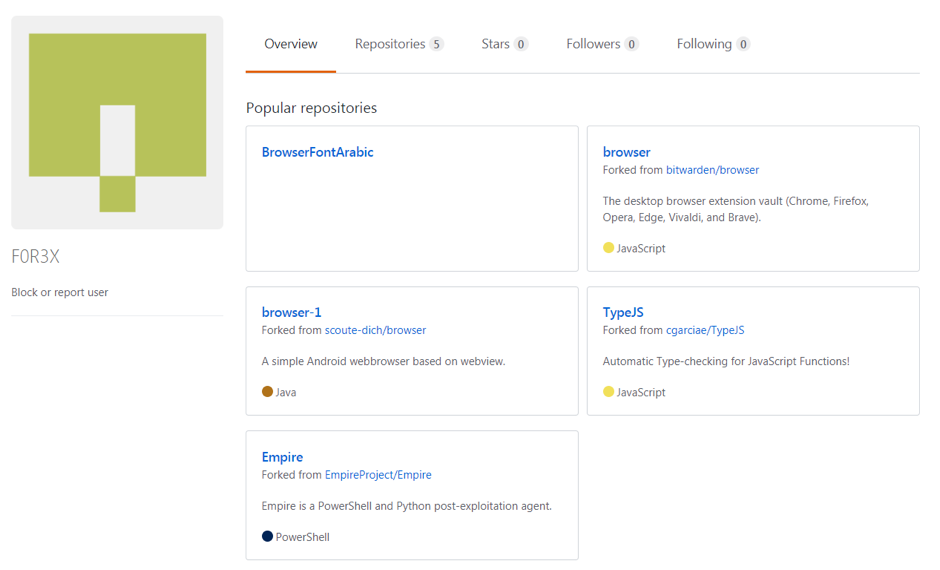Open the bitwarden/browser fork source
Viewport: 940px width, 570px height.
point(712,170)
